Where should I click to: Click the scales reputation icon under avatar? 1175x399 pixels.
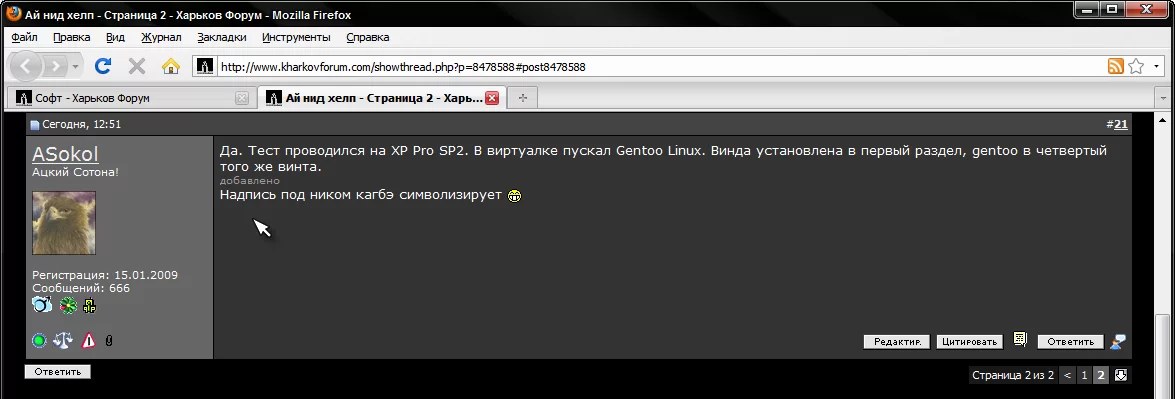pyautogui.click(x=64, y=340)
